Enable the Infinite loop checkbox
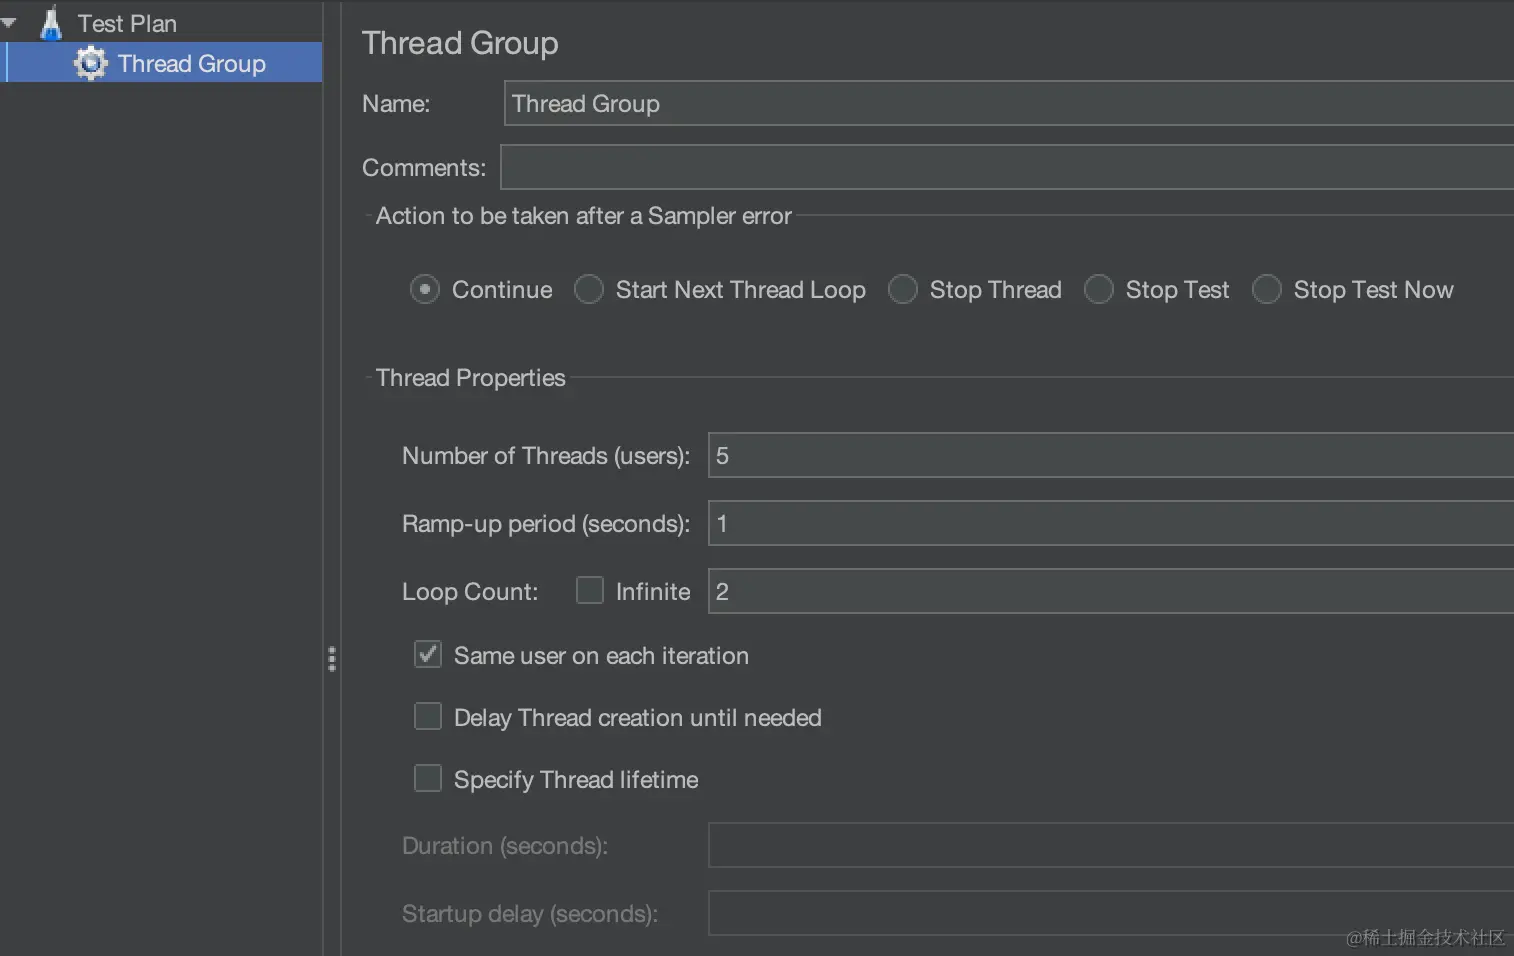 tap(589, 590)
